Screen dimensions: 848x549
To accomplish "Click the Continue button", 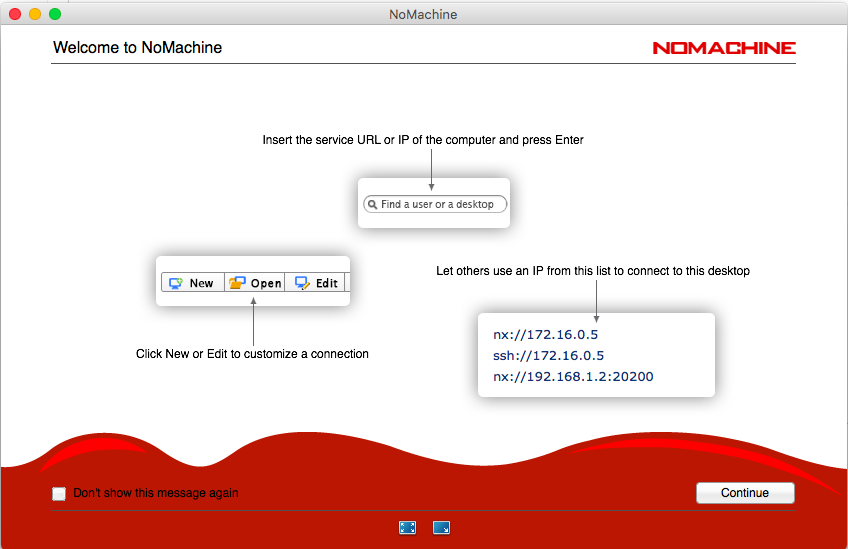I will point(745,493).
